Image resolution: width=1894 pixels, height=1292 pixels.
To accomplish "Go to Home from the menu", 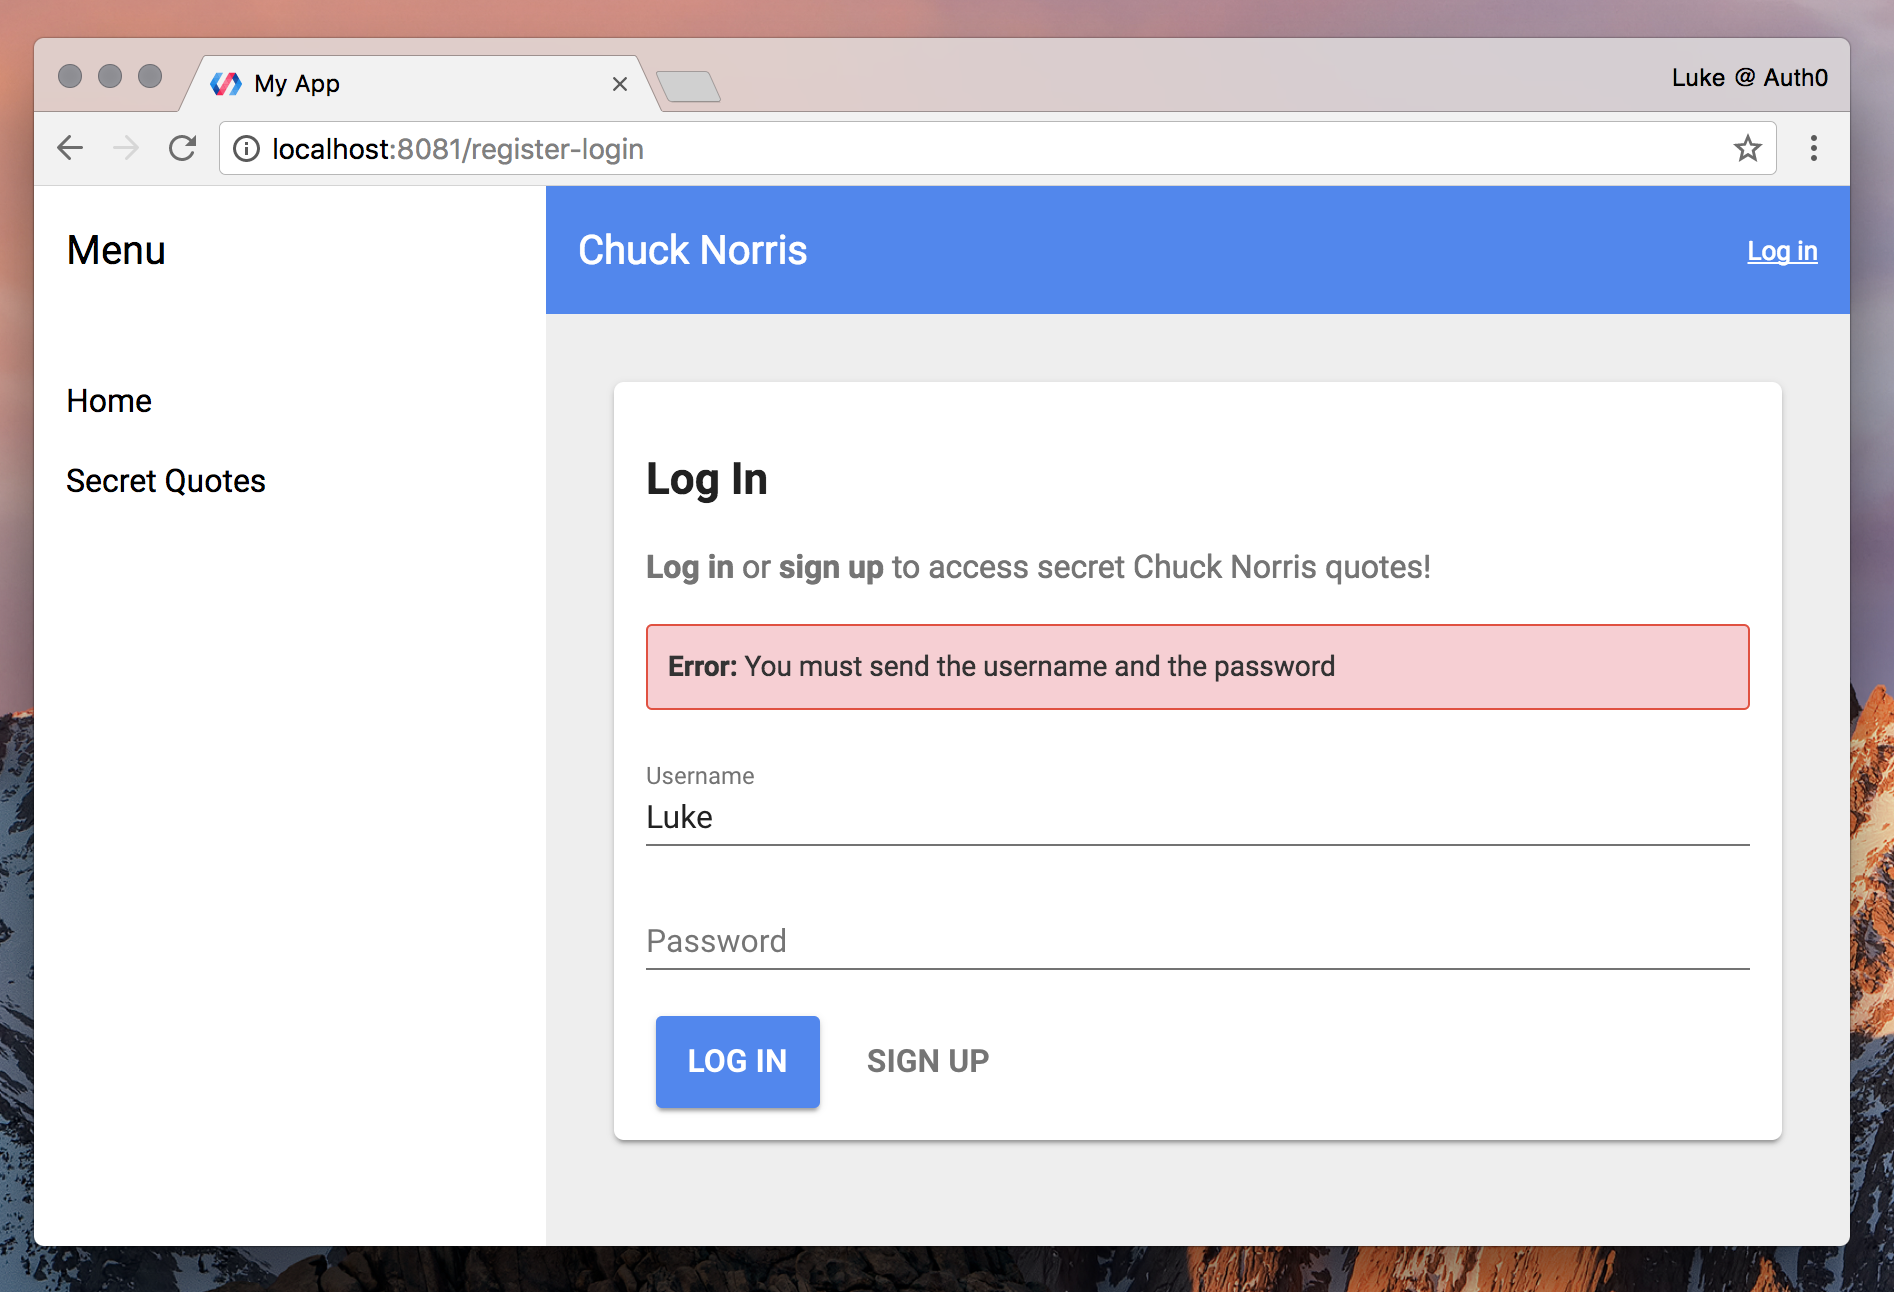I will (x=109, y=401).
